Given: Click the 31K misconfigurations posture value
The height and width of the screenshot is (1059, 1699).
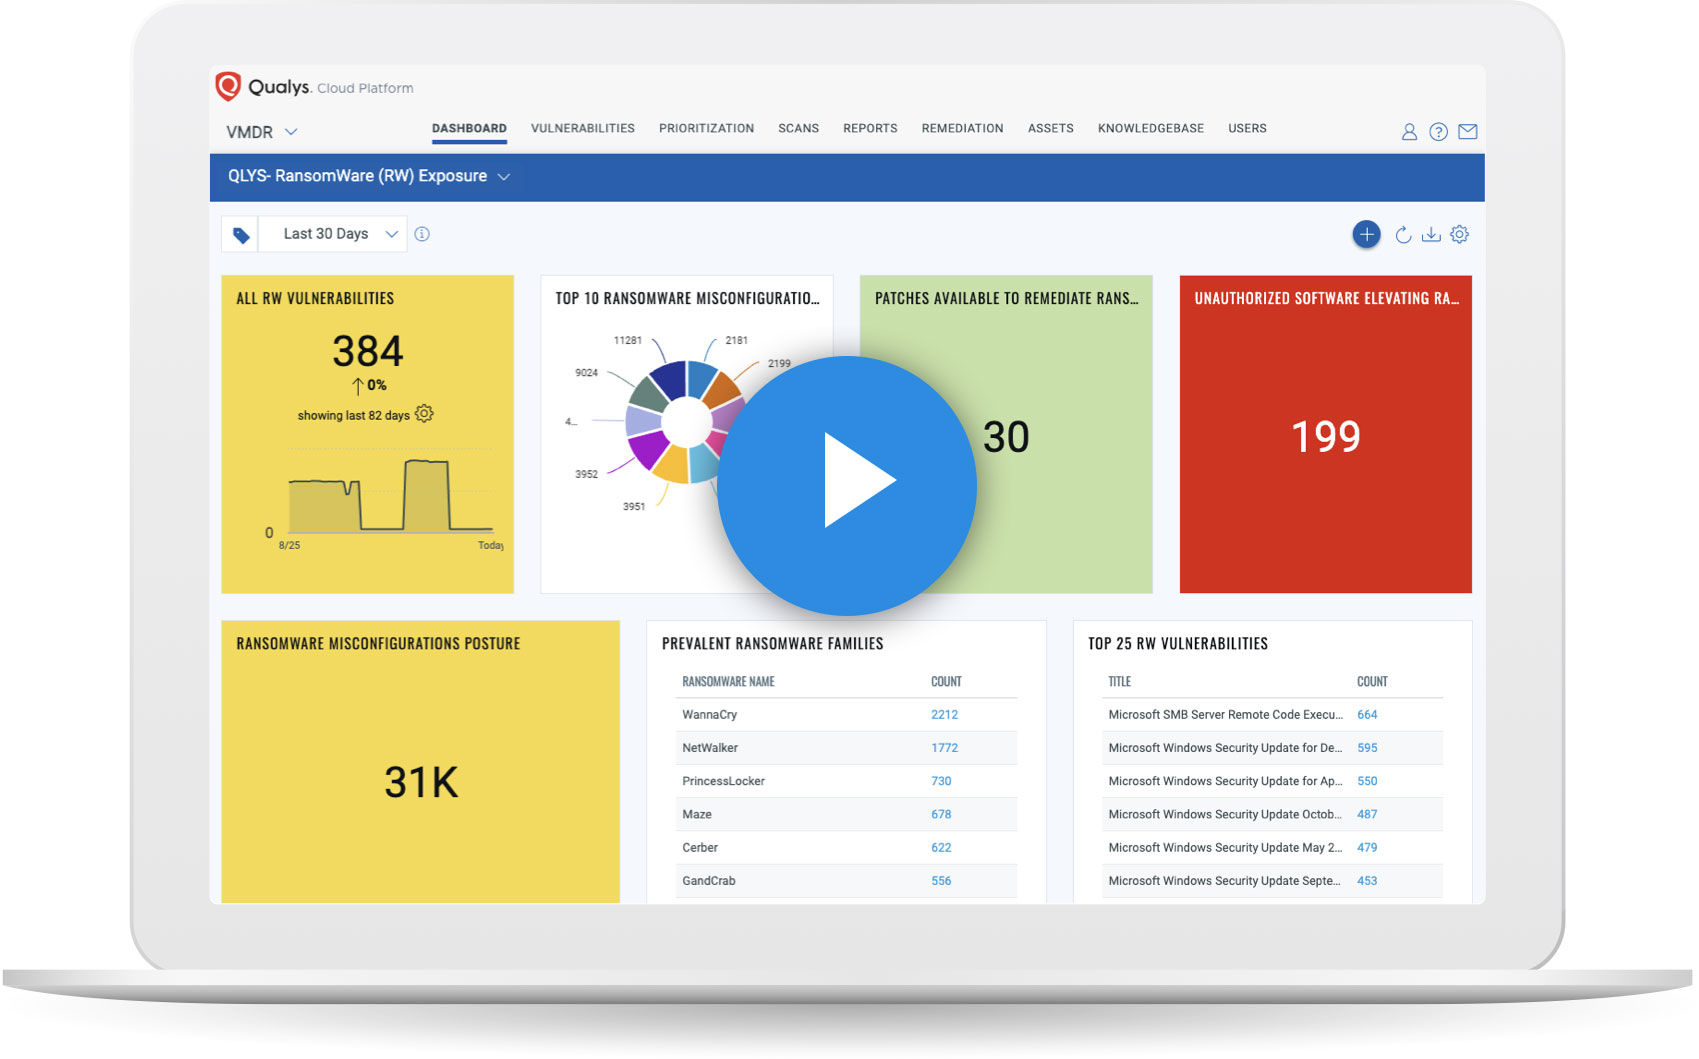Looking at the screenshot, I should click(x=421, y=782).
